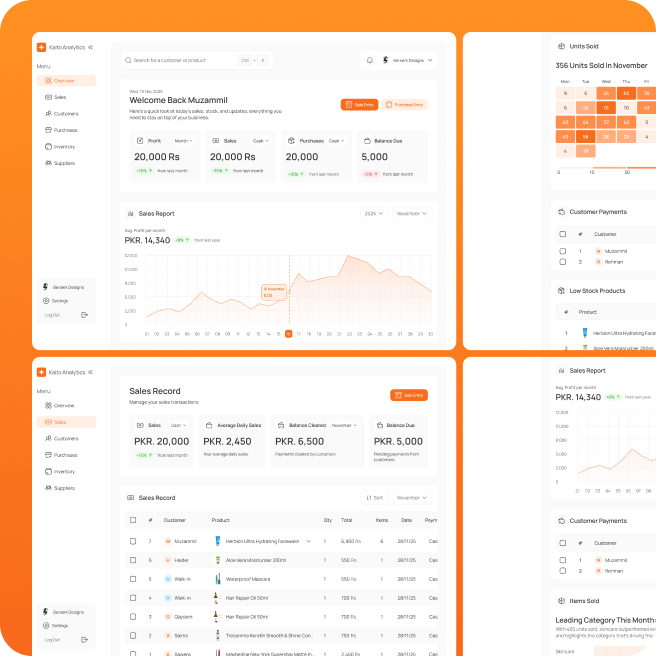Click the Log Out icon in Sales page sidebar
The height and width of the screenshot is (656, 656).
[85, 639]
